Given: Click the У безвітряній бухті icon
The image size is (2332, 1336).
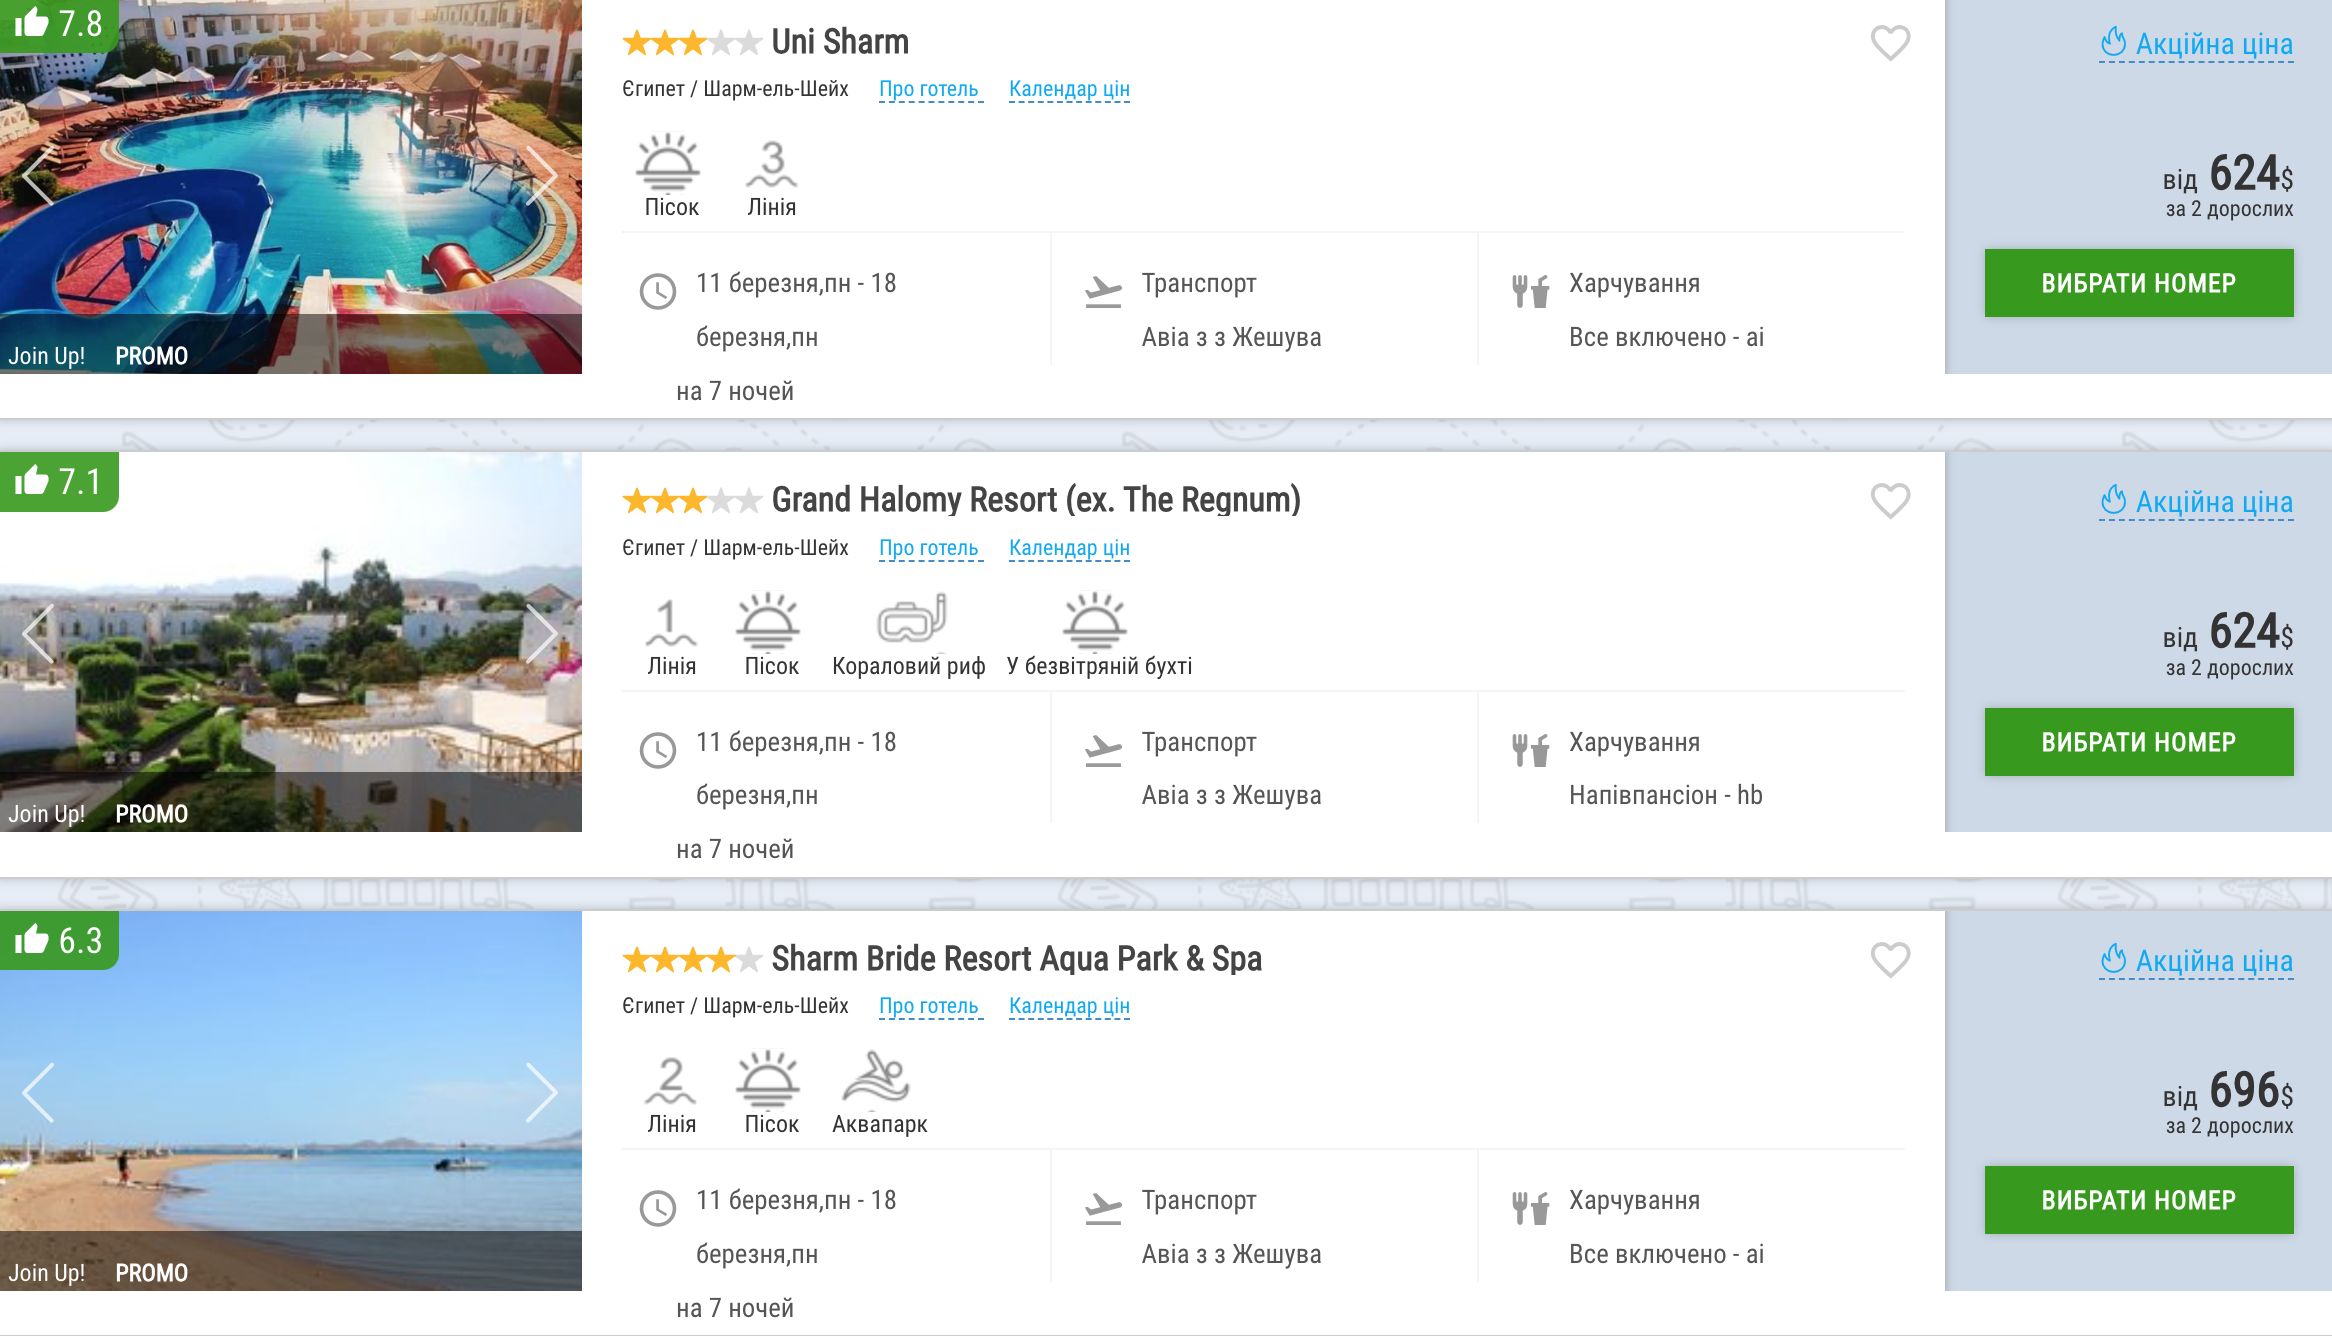Looking at the screenshot, I should click(1095, 619).
